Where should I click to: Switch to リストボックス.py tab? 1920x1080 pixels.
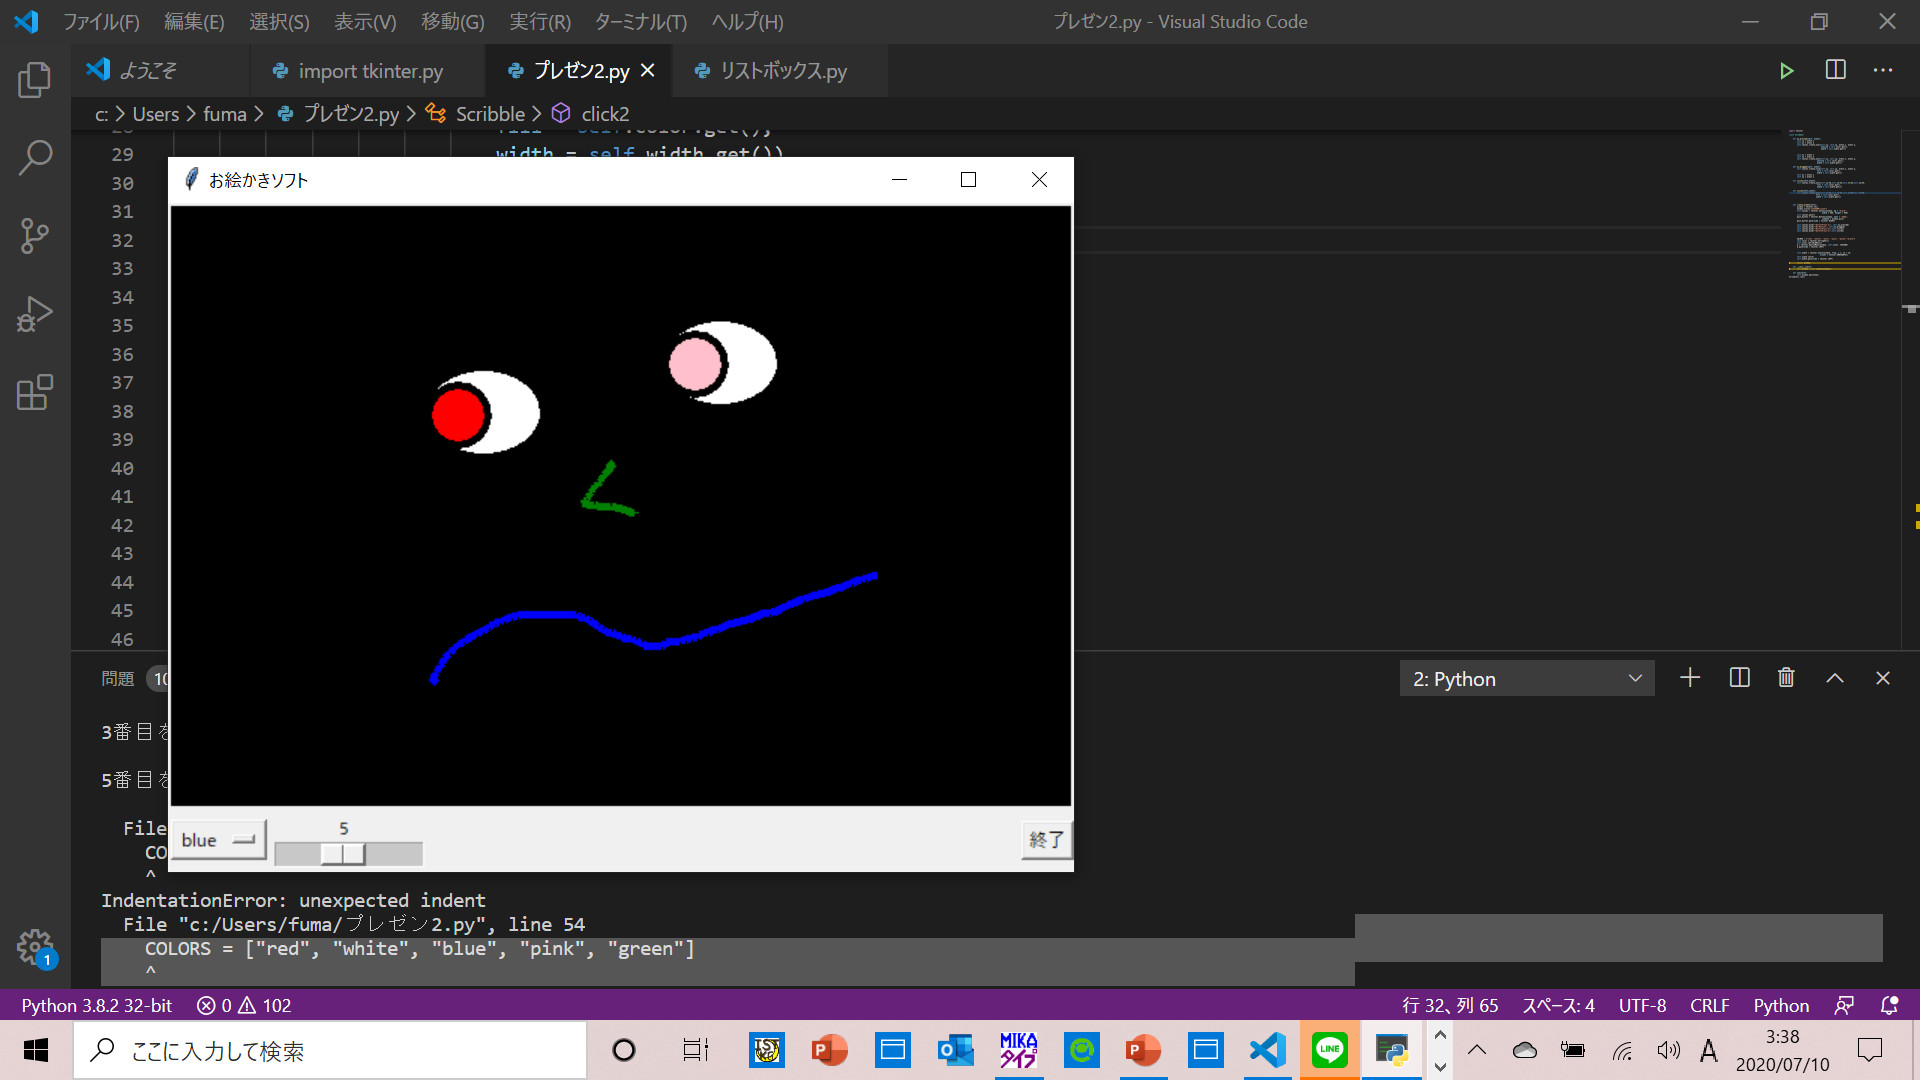[x=781, y=71]
